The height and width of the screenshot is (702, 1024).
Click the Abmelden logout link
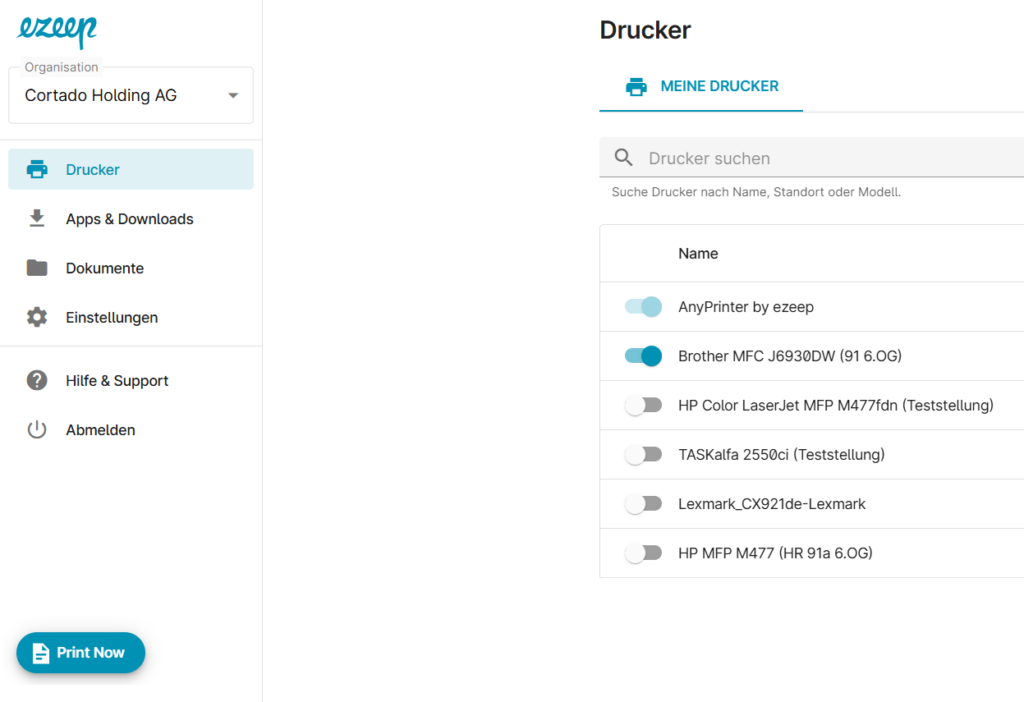pyautogui.click(x=100, y=430)
